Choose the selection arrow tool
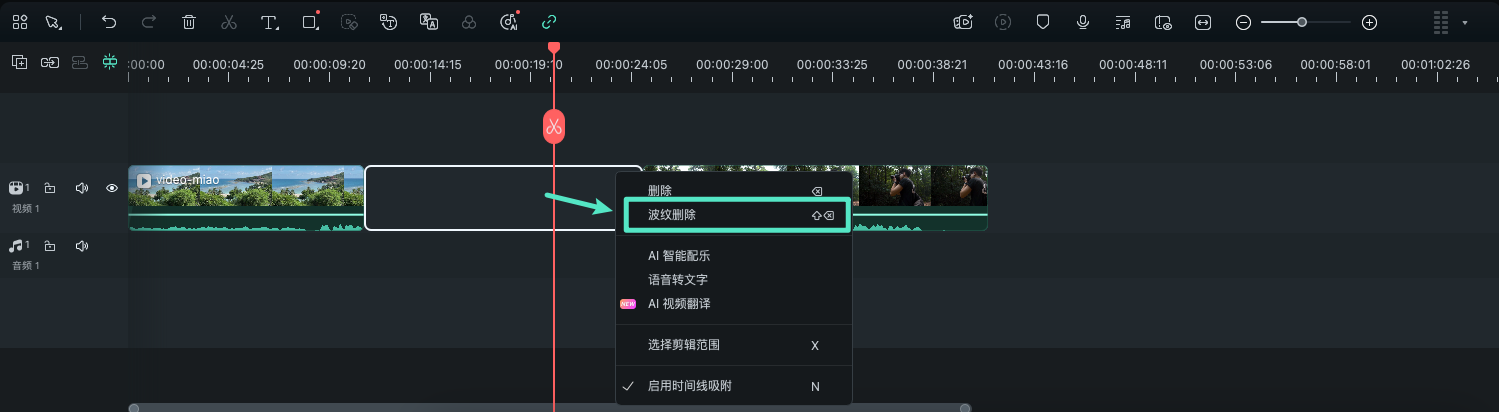 (53, 22)
